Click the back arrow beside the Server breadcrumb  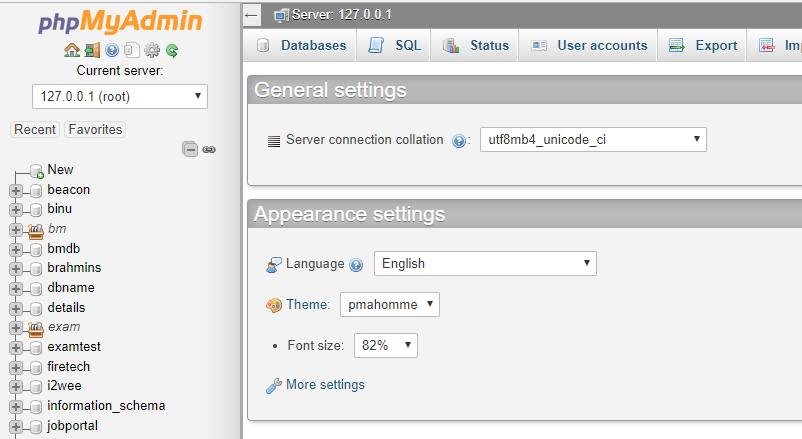tap(252, 15)
